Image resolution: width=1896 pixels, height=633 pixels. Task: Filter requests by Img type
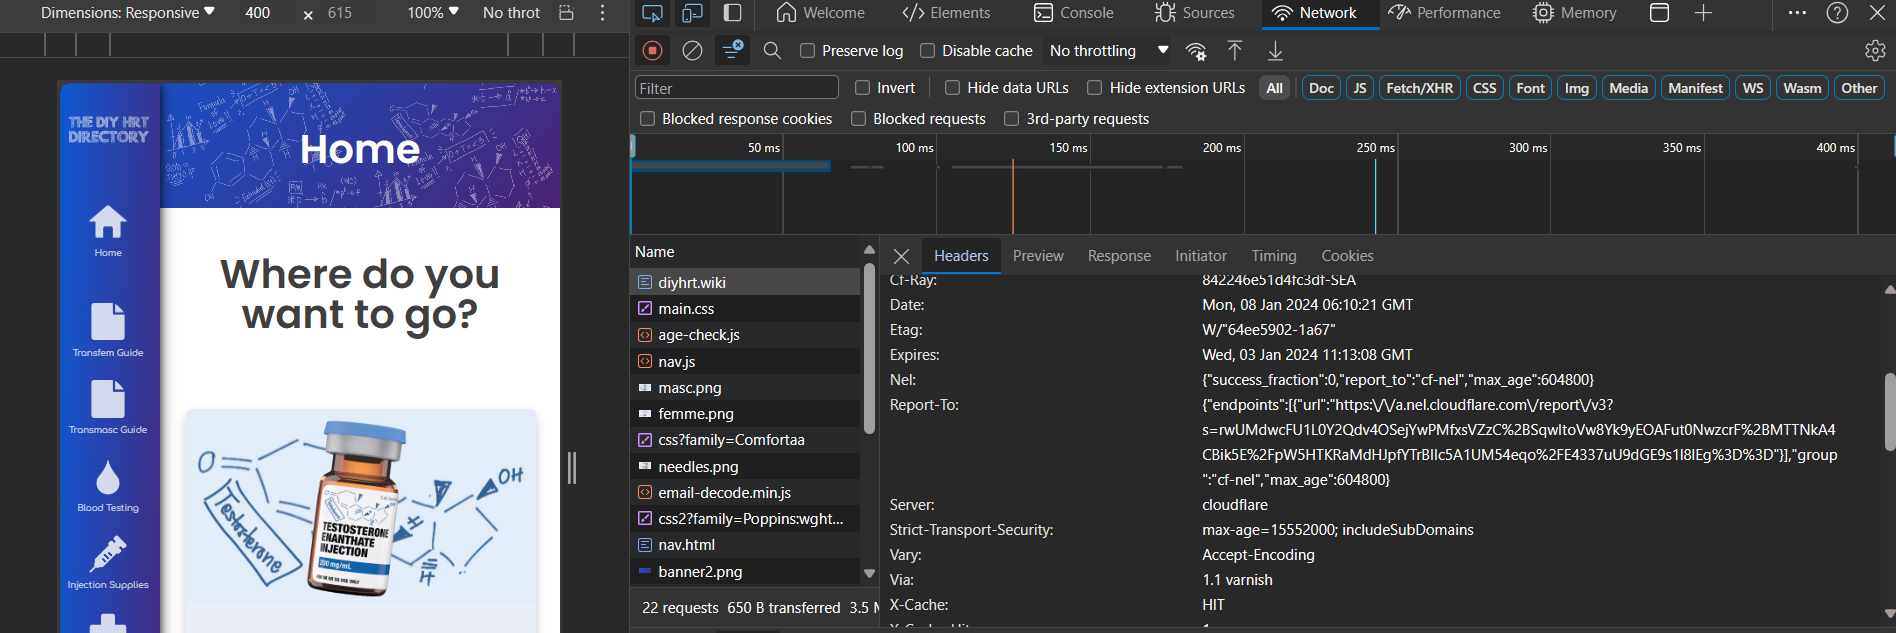(x=1576, y=88)
